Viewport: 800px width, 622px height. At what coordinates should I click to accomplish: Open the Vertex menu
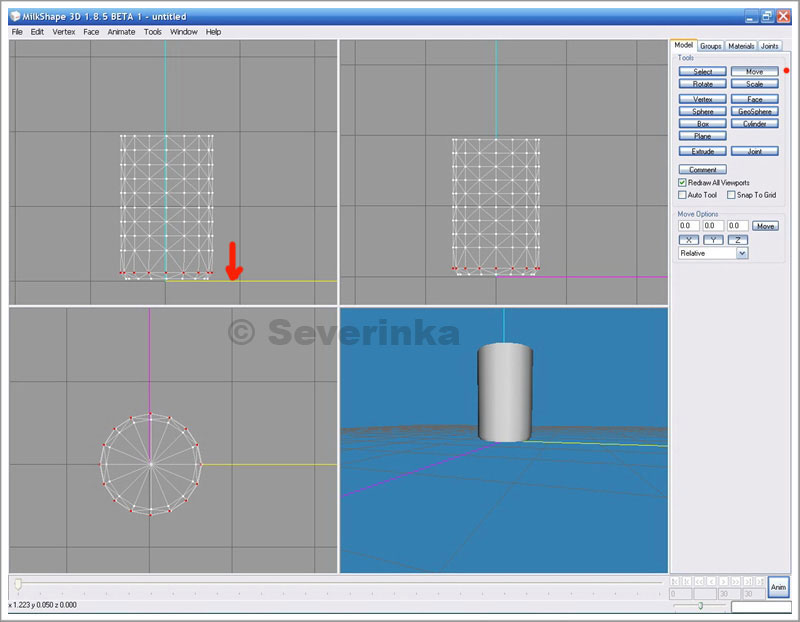[x=64, y=32]
